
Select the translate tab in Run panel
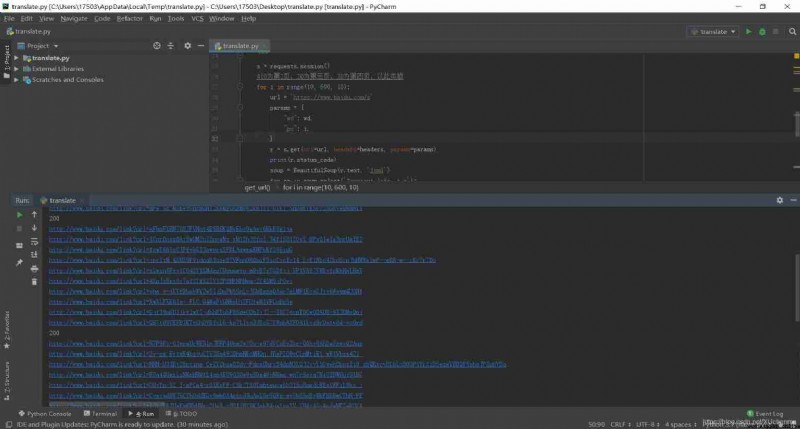[x=62, y=200]
